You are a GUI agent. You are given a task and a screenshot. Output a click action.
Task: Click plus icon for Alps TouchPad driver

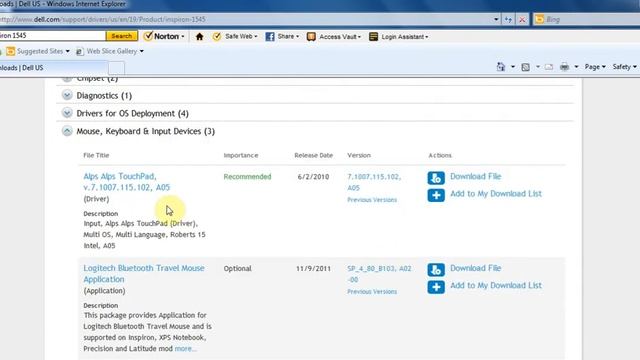436,195
